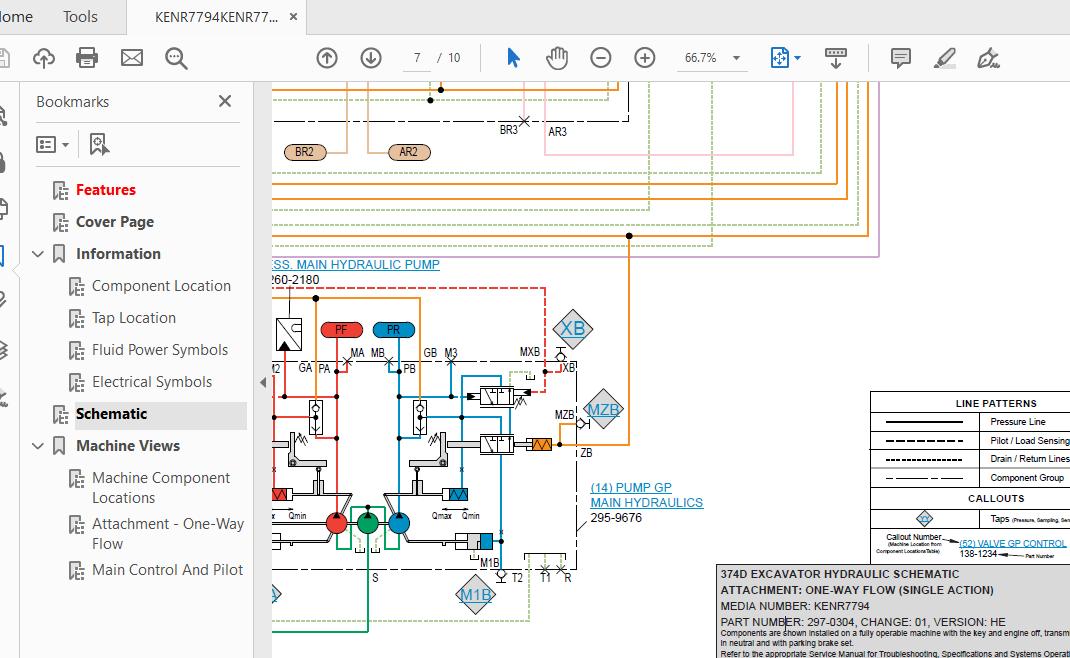Open the Find text magnifier tool
Viewport: 1070px width, 658px height.
[176, 58]
